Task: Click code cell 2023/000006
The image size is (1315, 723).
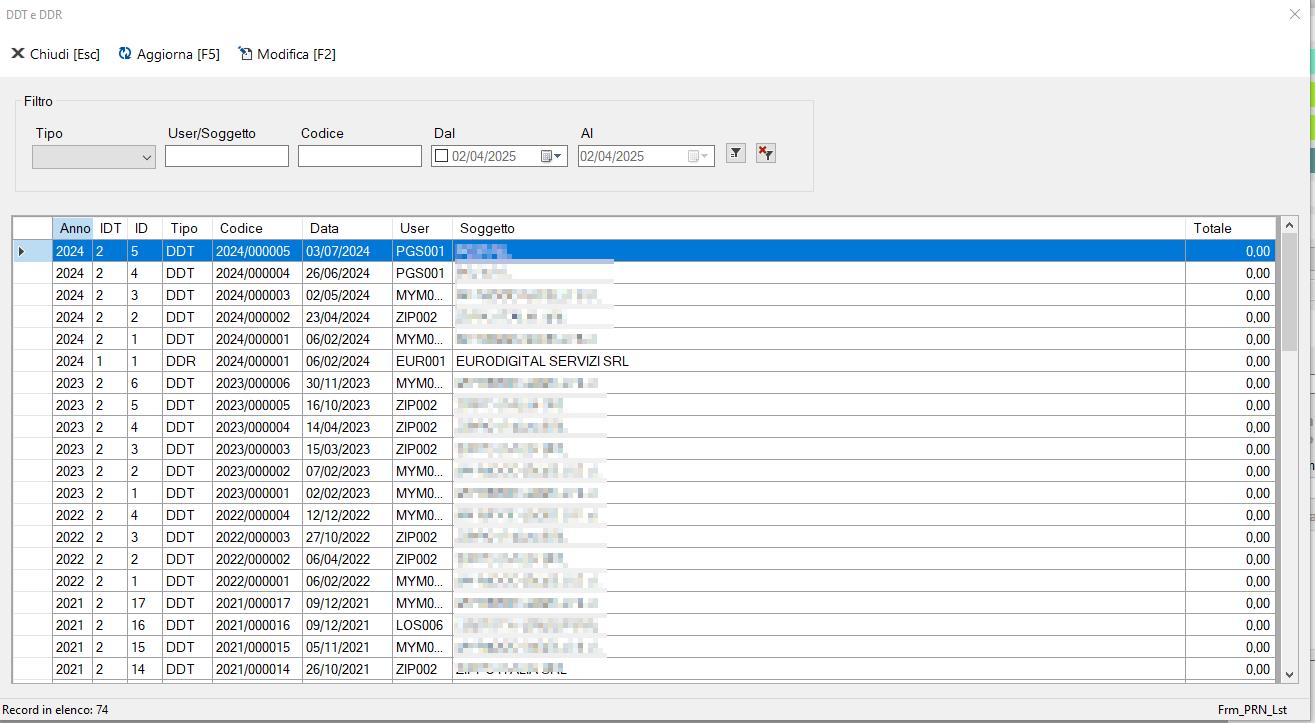Action: click(x=257, y=383)
